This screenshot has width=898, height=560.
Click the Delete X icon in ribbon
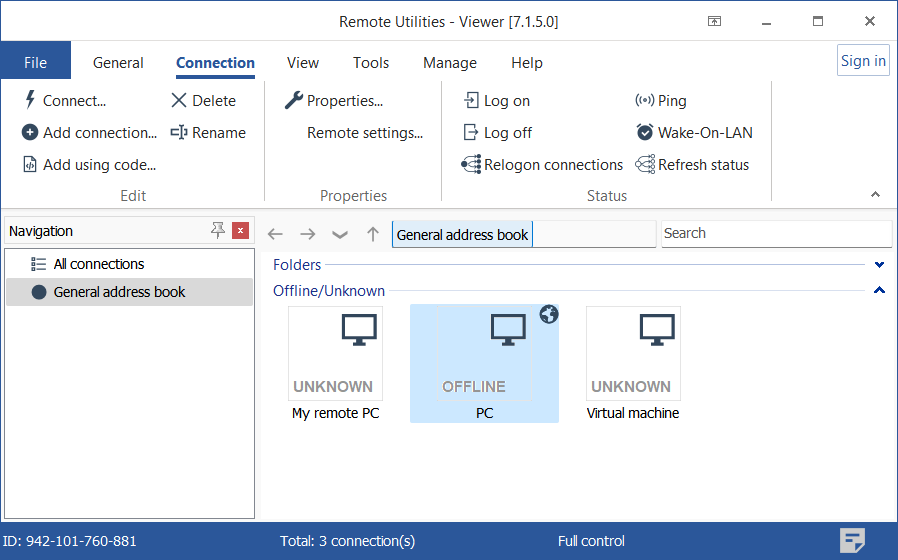click(x=179, y=100)
